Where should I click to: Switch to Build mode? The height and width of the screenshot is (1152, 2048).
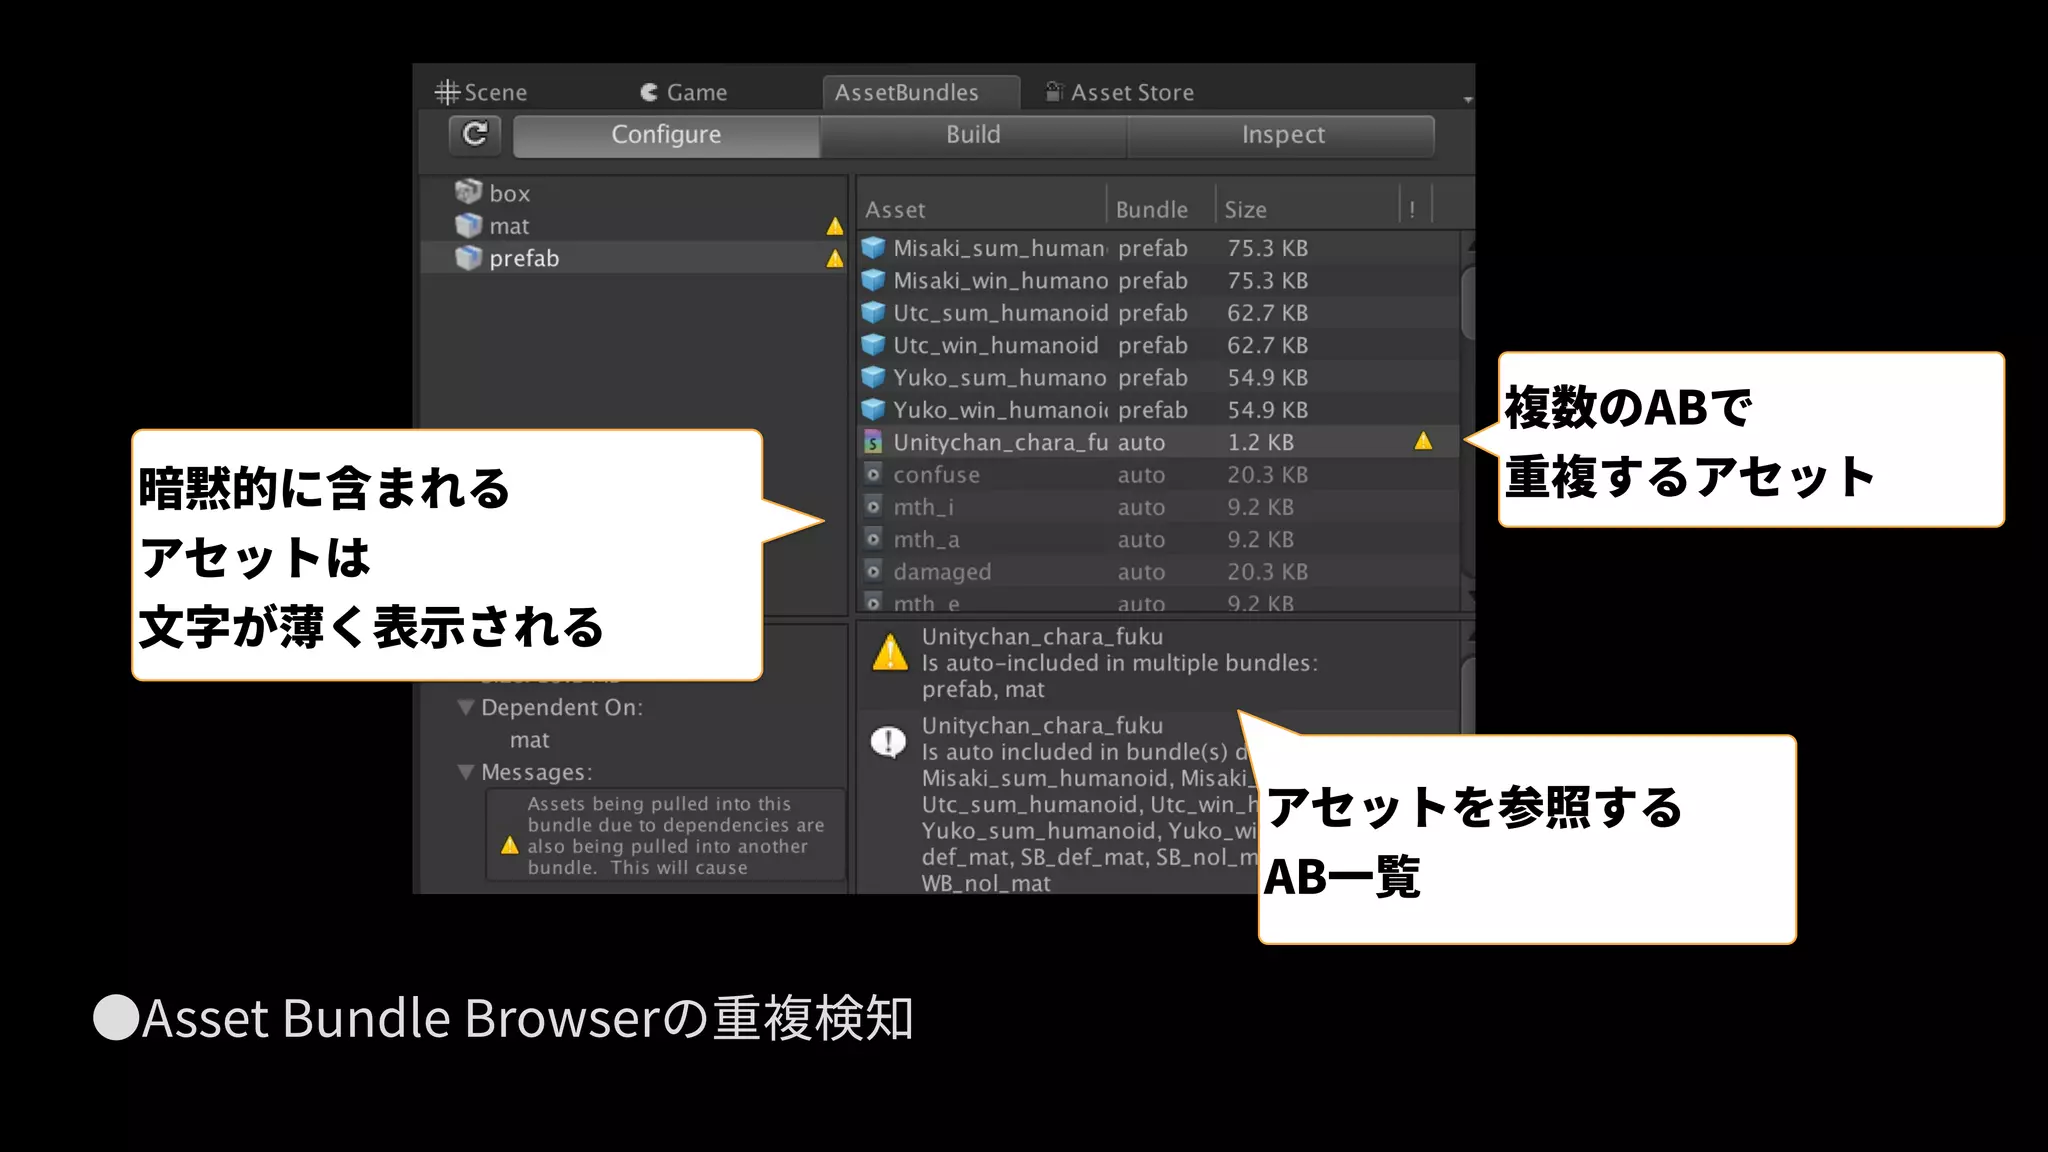[973, 135]
